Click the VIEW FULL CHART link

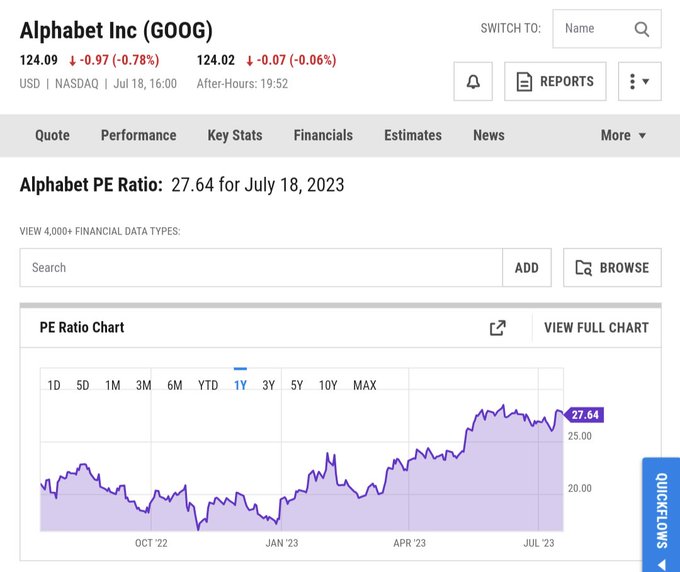[597, 328]
